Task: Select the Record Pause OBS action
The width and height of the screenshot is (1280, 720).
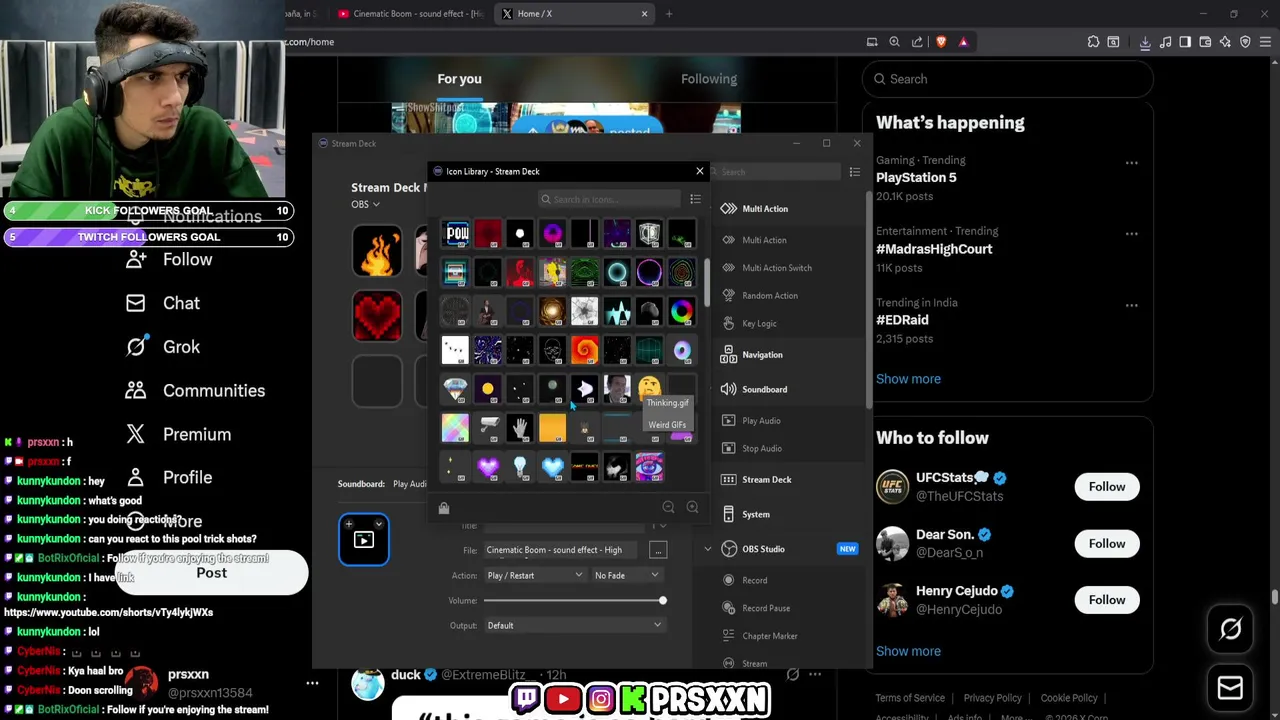Action: pos(766,608)
